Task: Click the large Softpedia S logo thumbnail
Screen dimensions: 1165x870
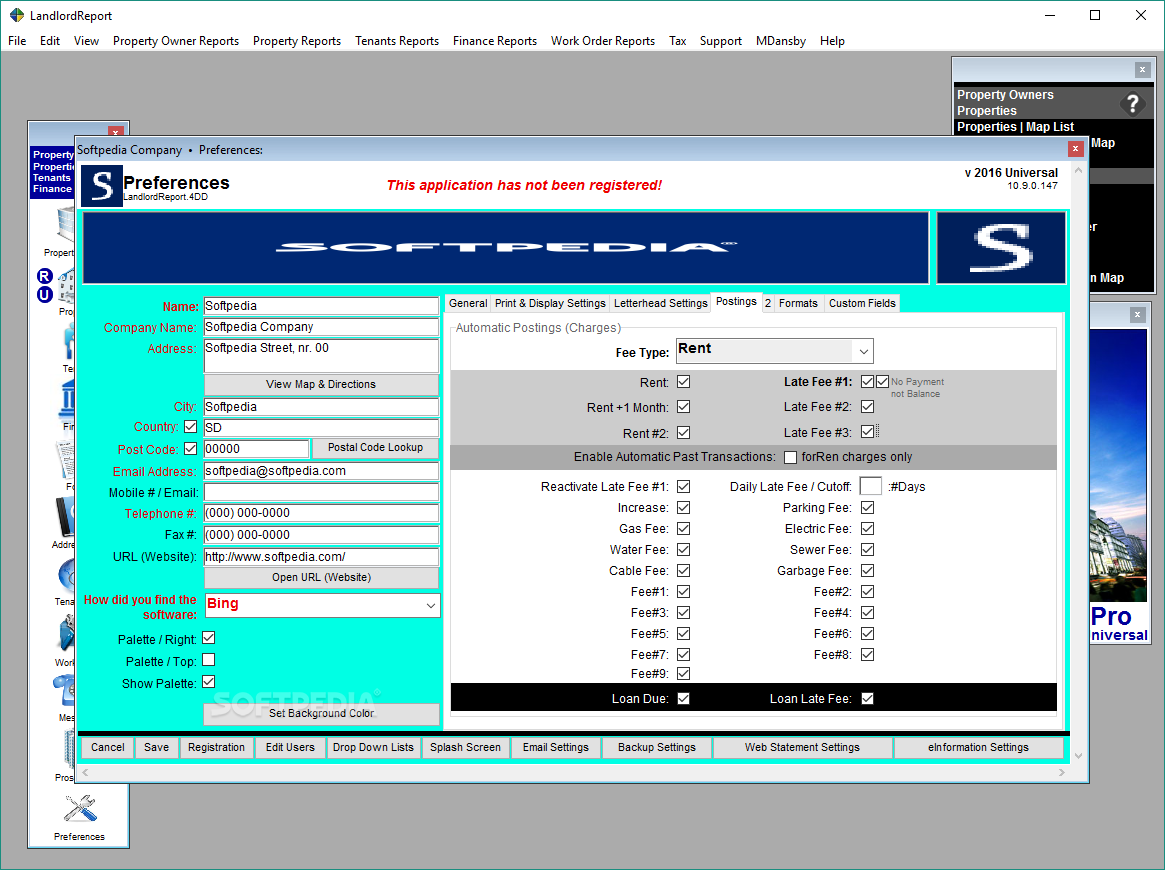Action: pyautogui.click(x=1001, y=247)
